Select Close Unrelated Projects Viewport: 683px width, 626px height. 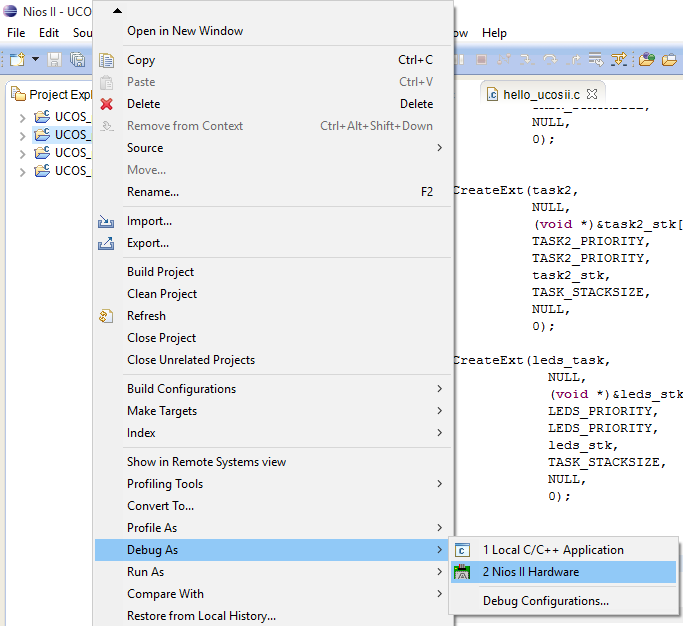(274, 360)
